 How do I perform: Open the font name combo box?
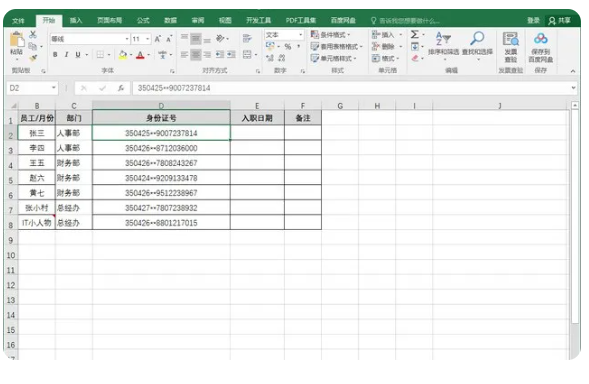[90, 39]
